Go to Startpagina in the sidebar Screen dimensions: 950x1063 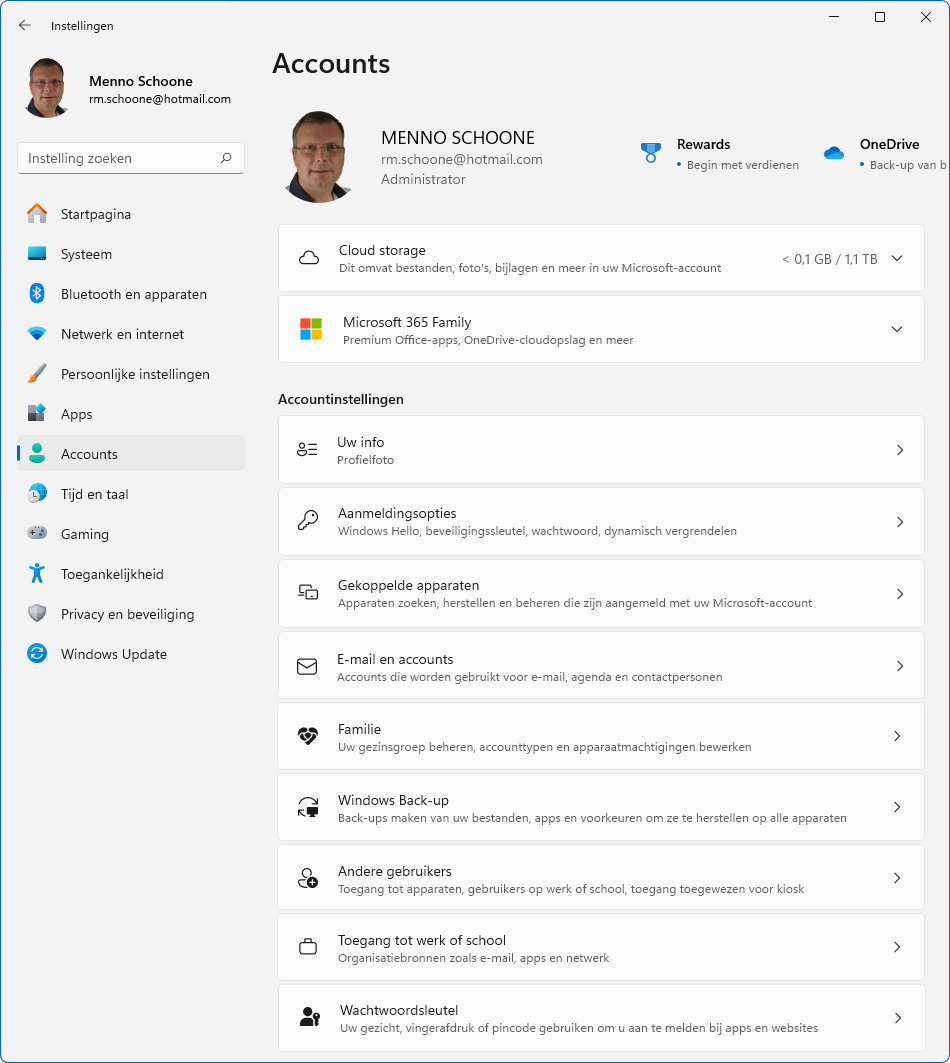tap(131, 214)
